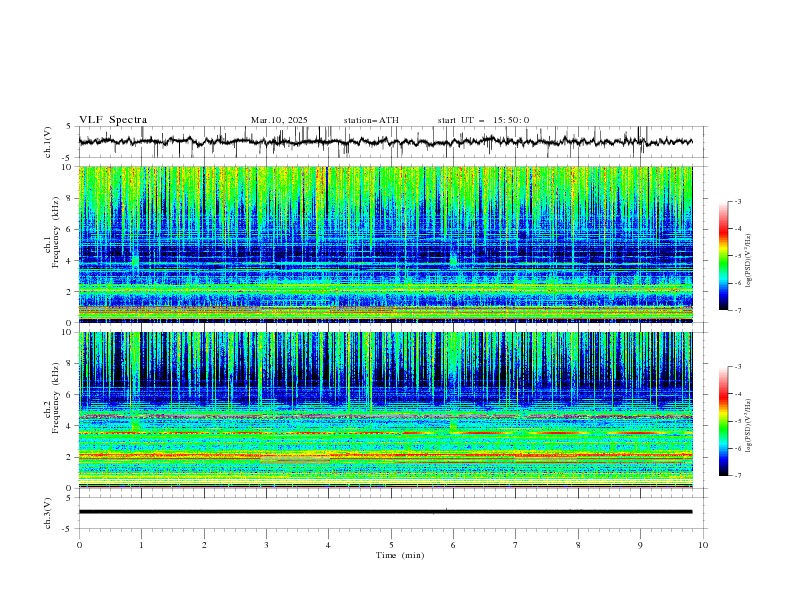
Task: Click the ch.1 spectrogram plot area
Action: (x=385, y=244)
